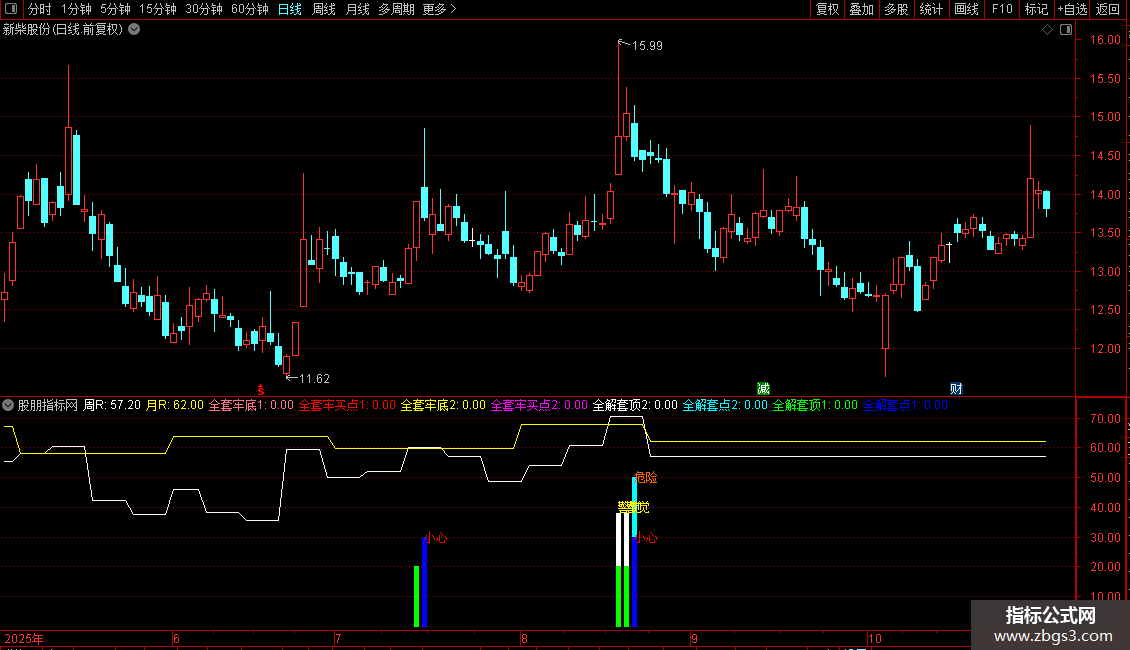
Task: Click the 复权 button
Action: coord(827,9)
